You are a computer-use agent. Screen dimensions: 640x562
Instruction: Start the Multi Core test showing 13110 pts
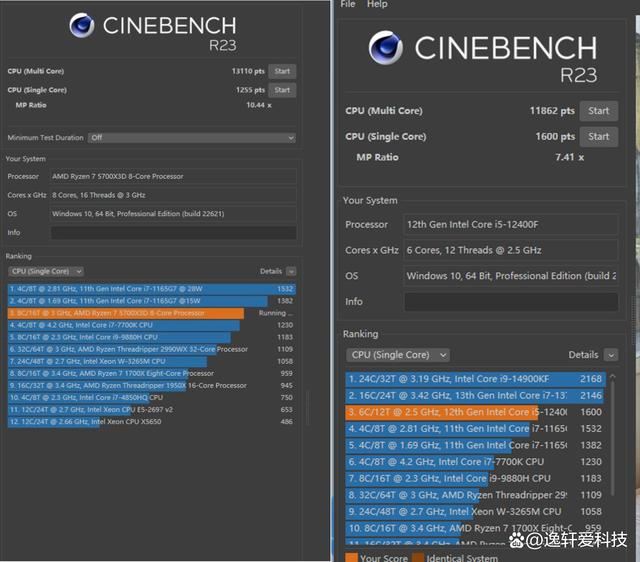(x=282, y=71)
